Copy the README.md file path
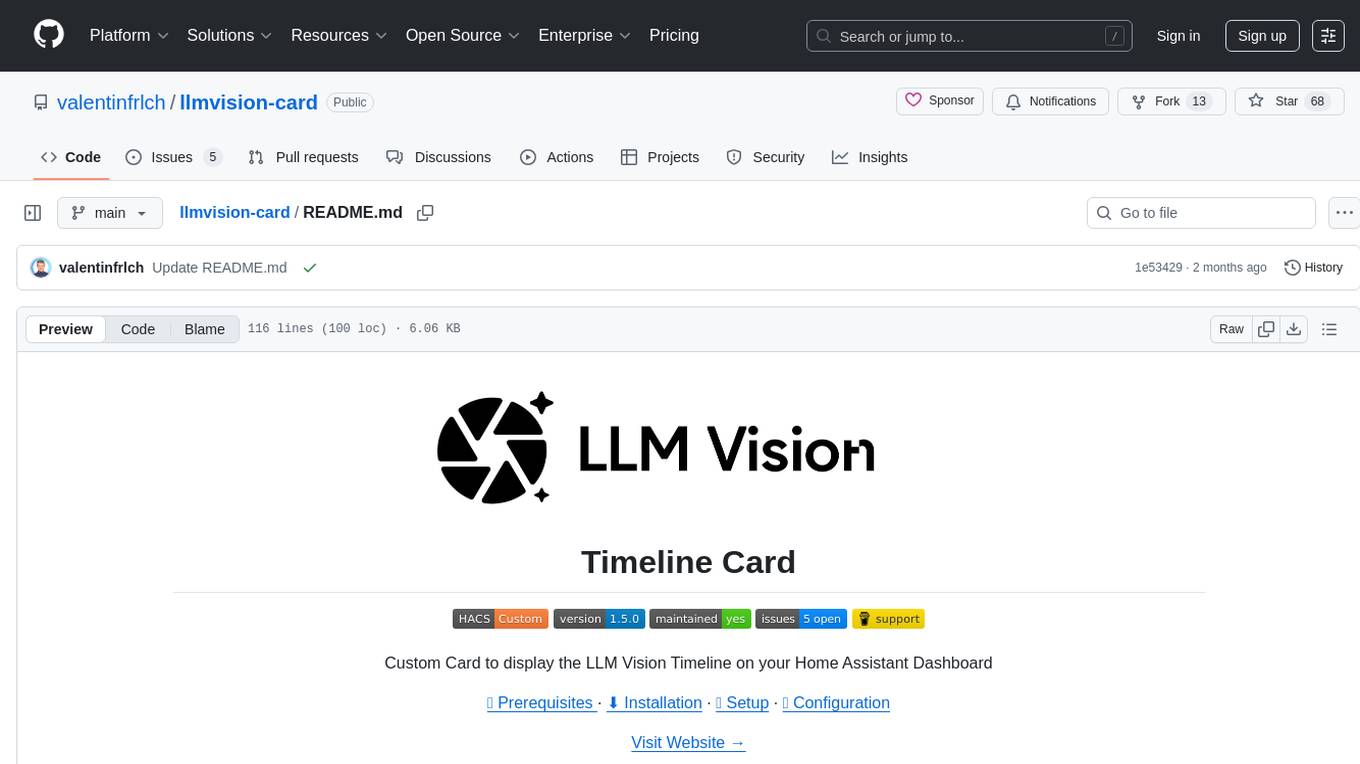 coord(425,213)
